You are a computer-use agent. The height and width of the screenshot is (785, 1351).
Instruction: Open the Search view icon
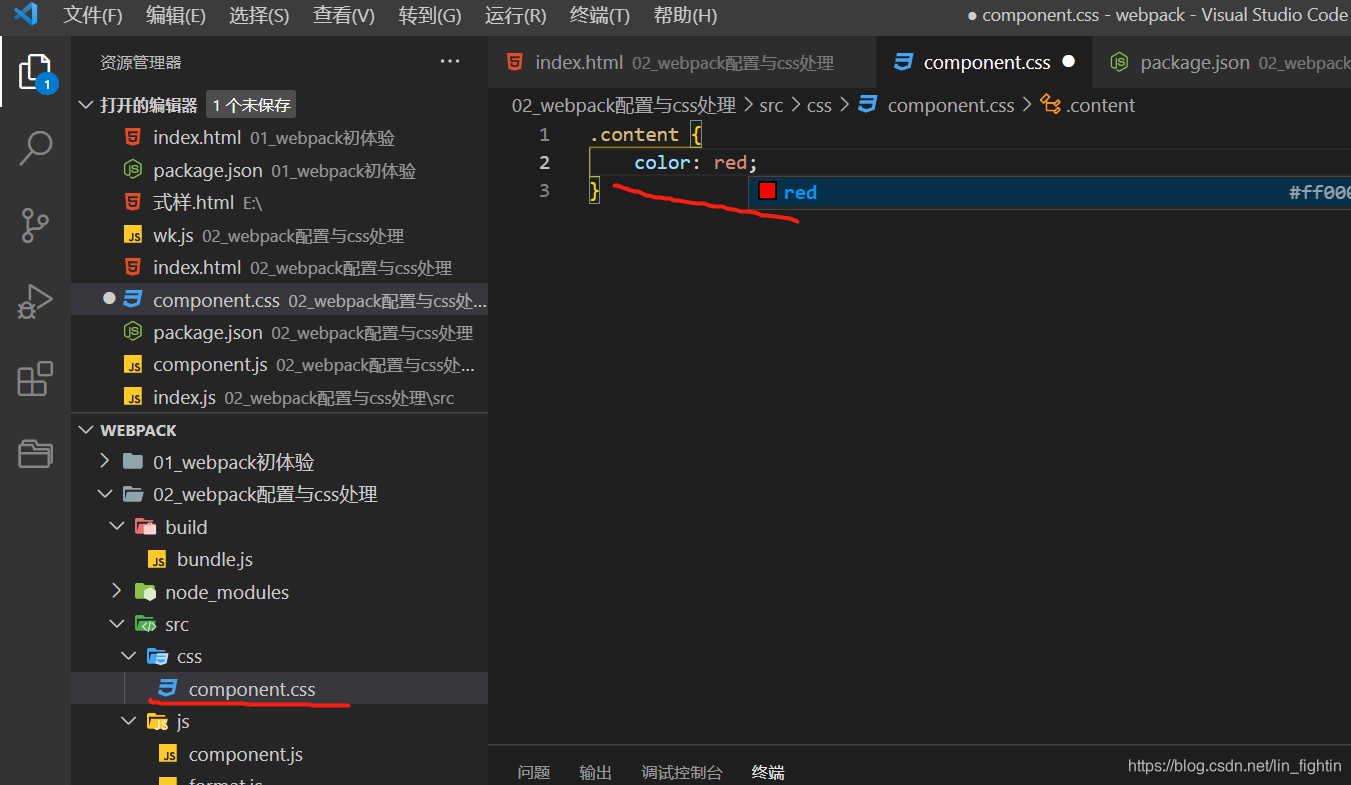(35, 148)
